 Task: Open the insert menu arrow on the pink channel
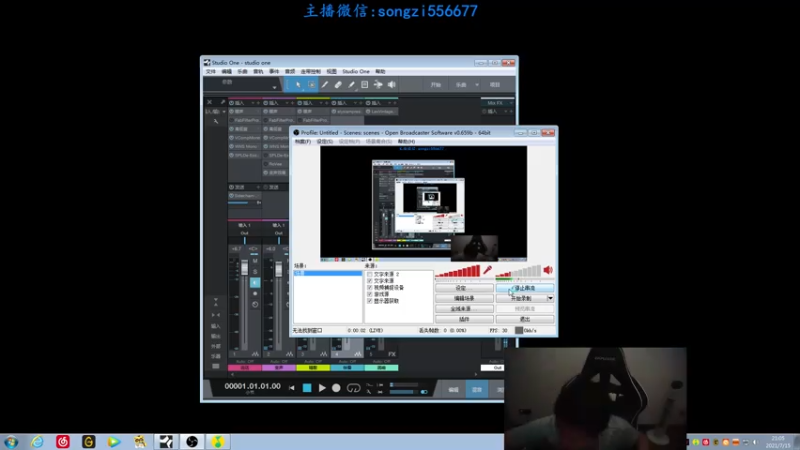[253, 103]
